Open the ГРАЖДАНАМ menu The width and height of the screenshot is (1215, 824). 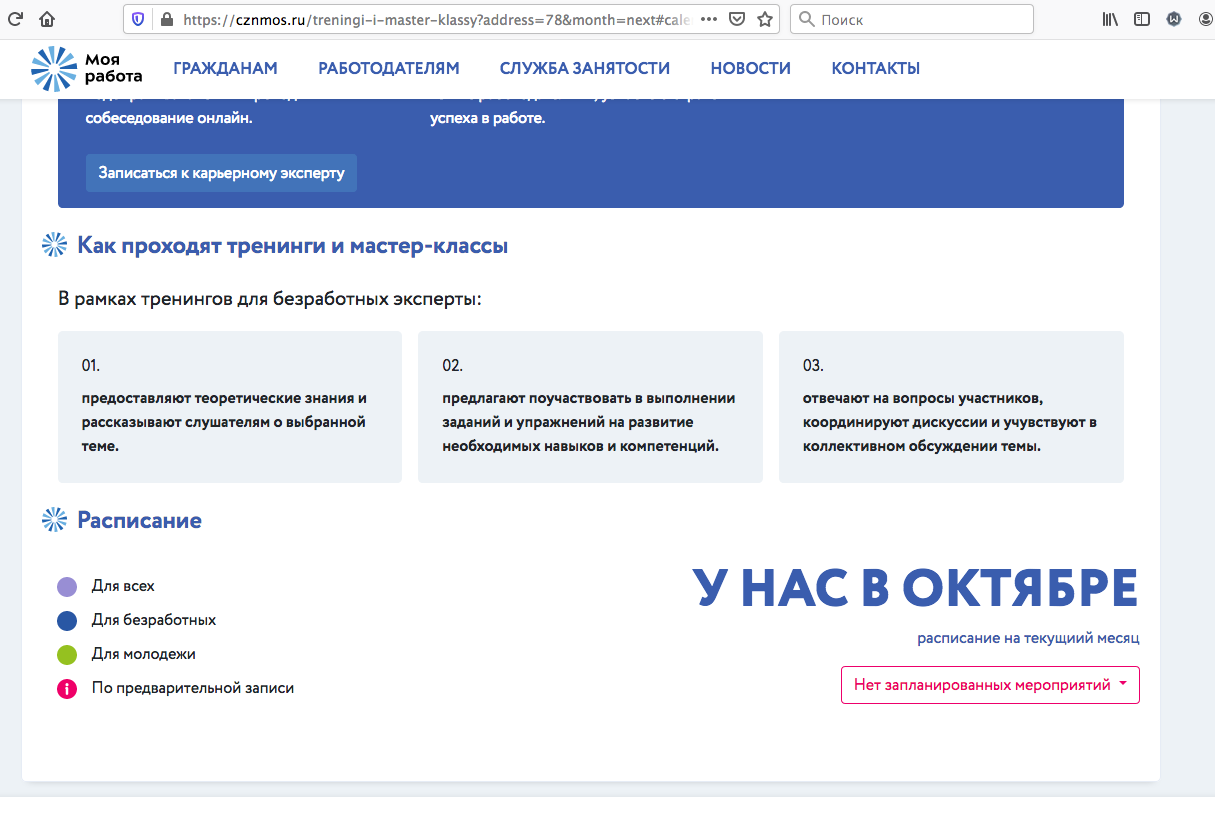point(225,68)
